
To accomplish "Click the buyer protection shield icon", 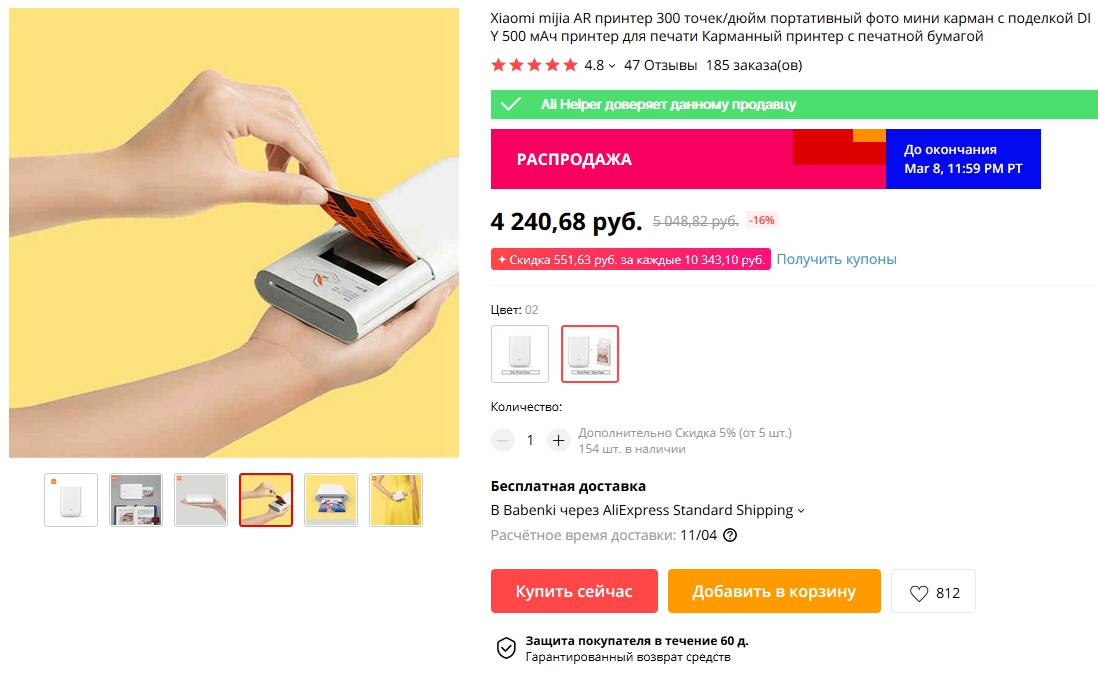I will tap(506, 648).
